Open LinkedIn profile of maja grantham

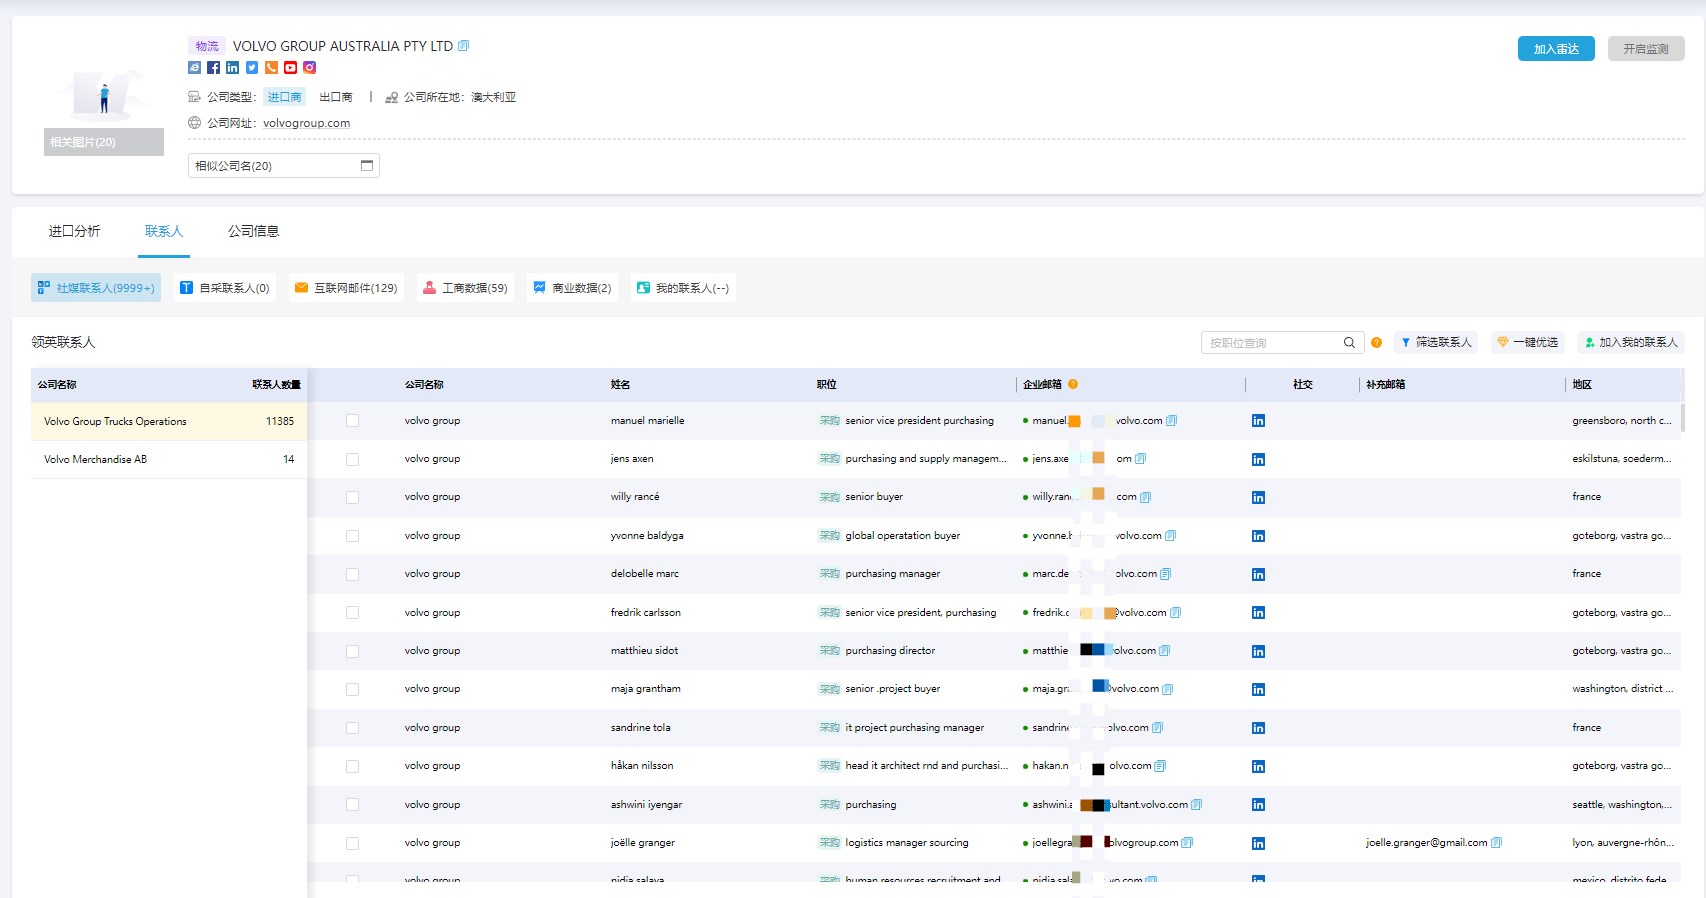(1258, 690)
